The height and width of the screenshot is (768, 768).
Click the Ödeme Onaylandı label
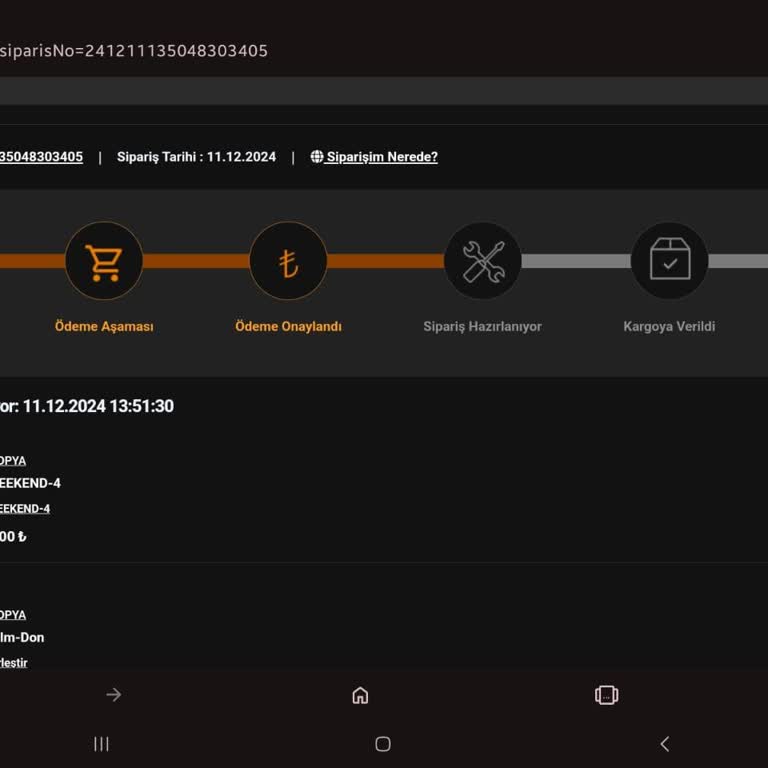[288, 326]
